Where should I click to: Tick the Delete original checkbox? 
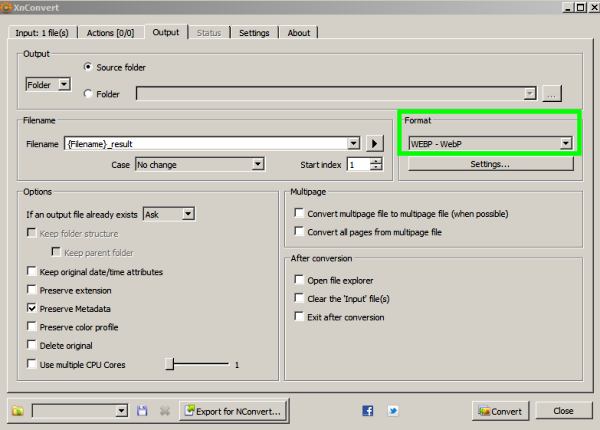(32, 345)
